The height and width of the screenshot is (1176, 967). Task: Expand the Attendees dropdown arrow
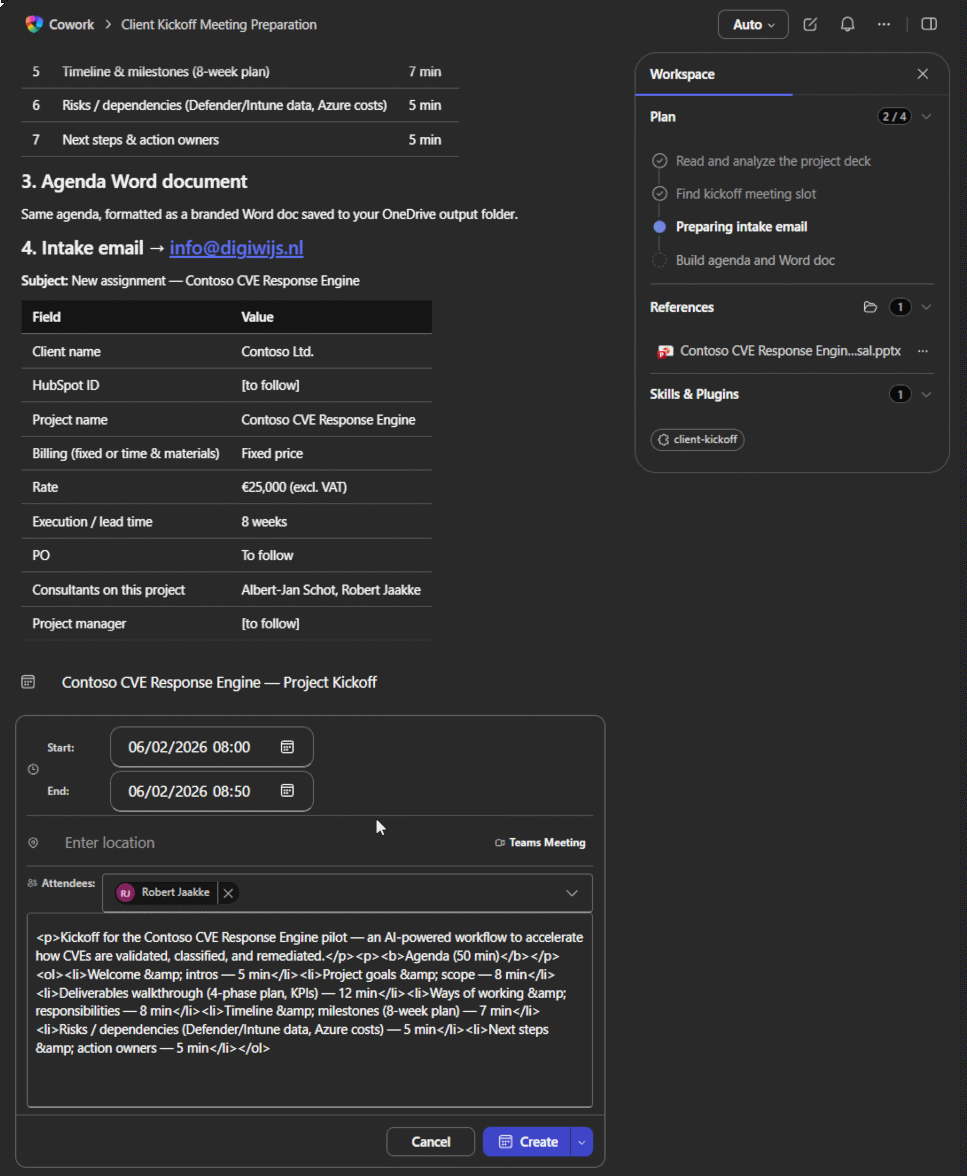coord(572,893)
